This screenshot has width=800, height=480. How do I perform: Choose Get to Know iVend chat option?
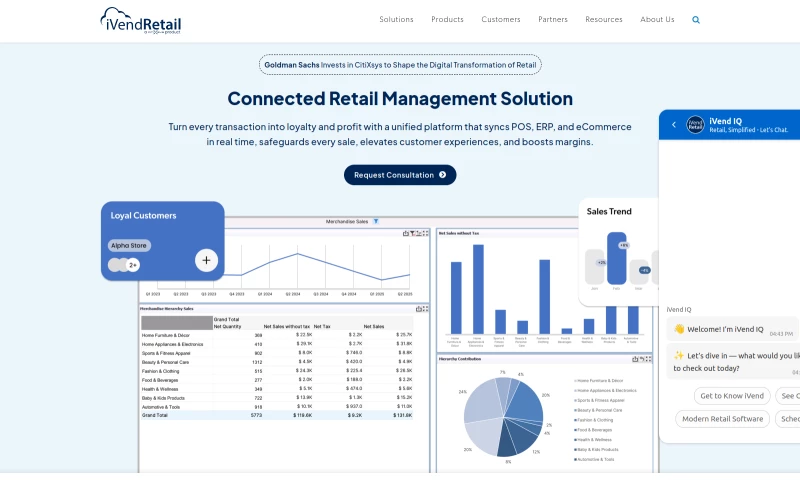[732, 396]
